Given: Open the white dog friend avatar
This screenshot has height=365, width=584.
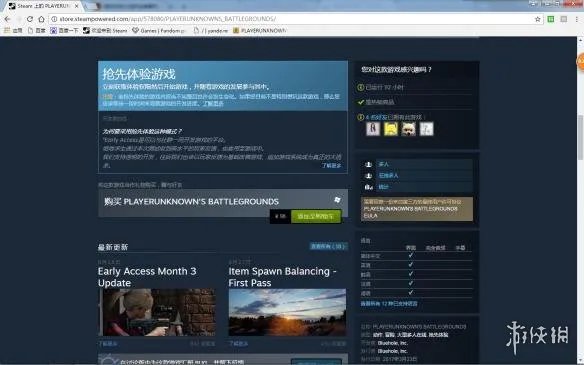Looking at the screenshot, I should 409,129.
